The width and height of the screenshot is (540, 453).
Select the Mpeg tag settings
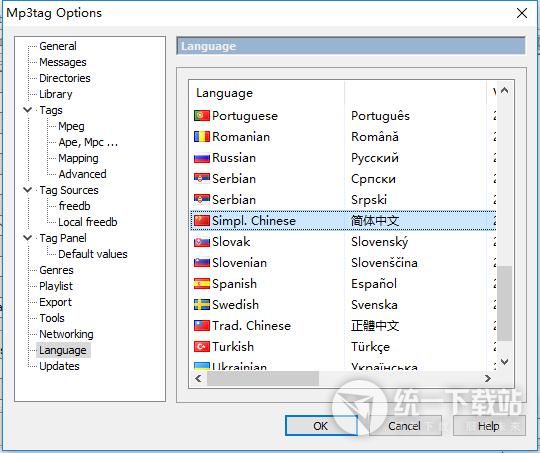[x=71, y=126]
